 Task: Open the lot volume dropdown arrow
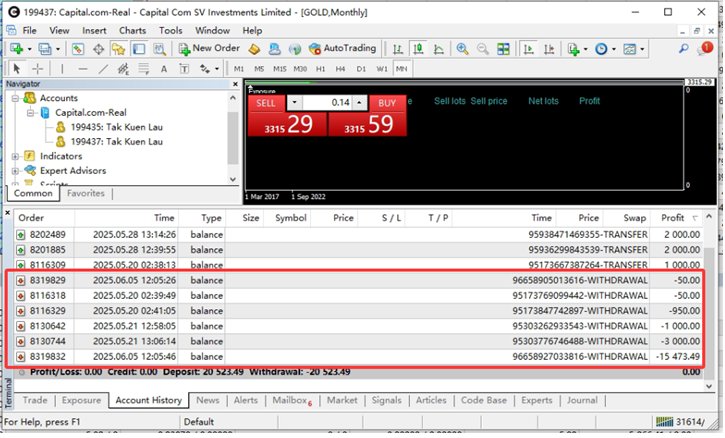(294, 103)
